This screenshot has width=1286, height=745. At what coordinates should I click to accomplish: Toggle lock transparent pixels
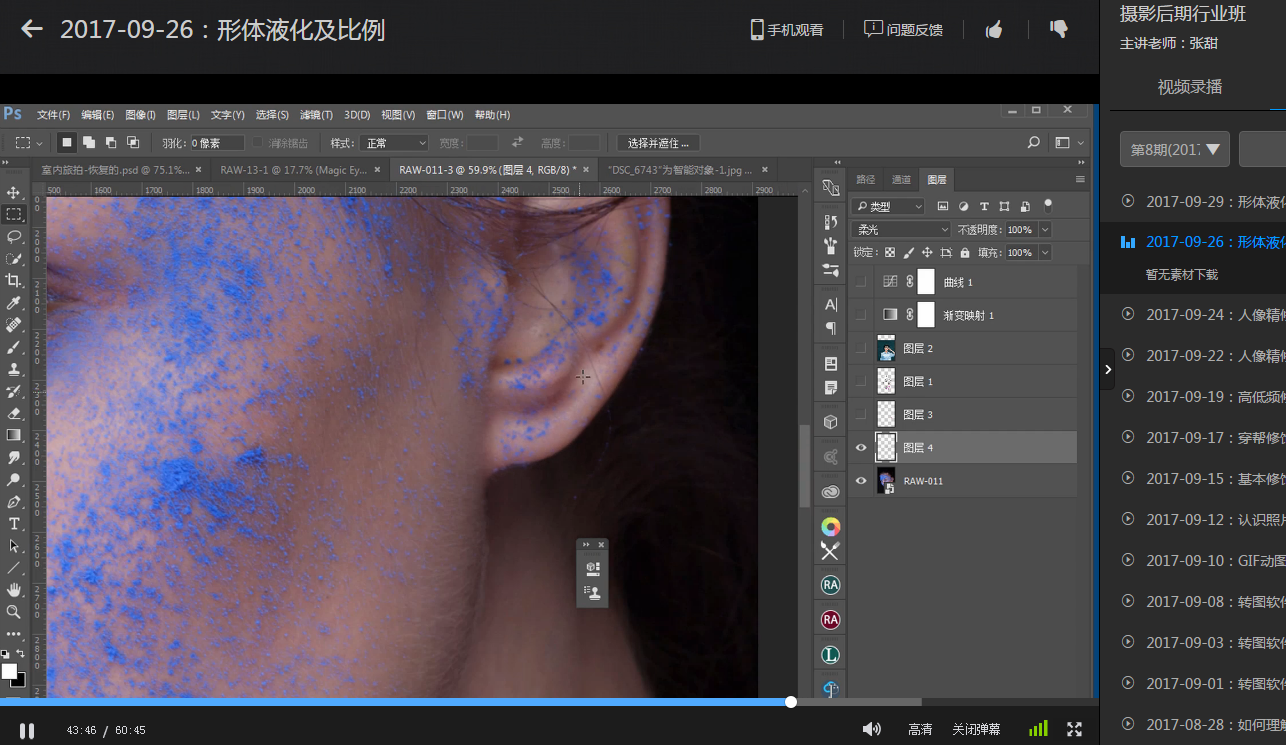(x=890, y=253)
